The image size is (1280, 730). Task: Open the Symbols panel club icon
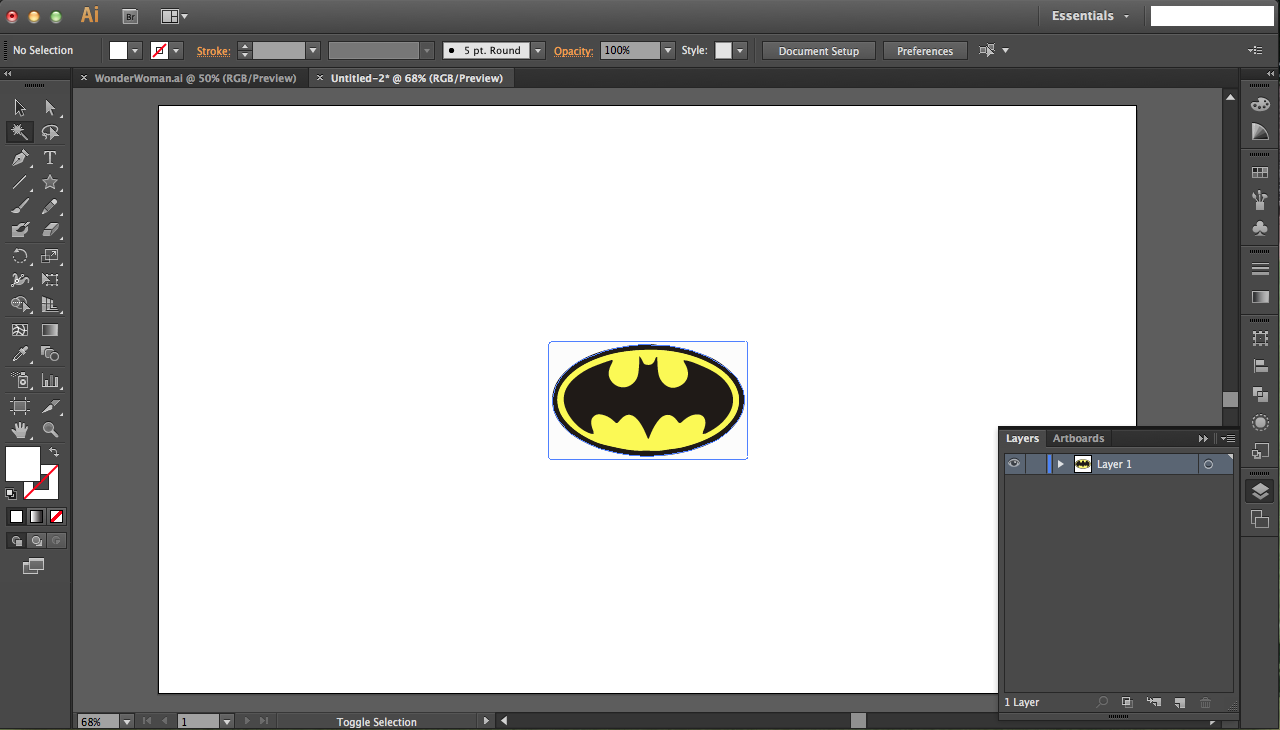(1260, 228)
